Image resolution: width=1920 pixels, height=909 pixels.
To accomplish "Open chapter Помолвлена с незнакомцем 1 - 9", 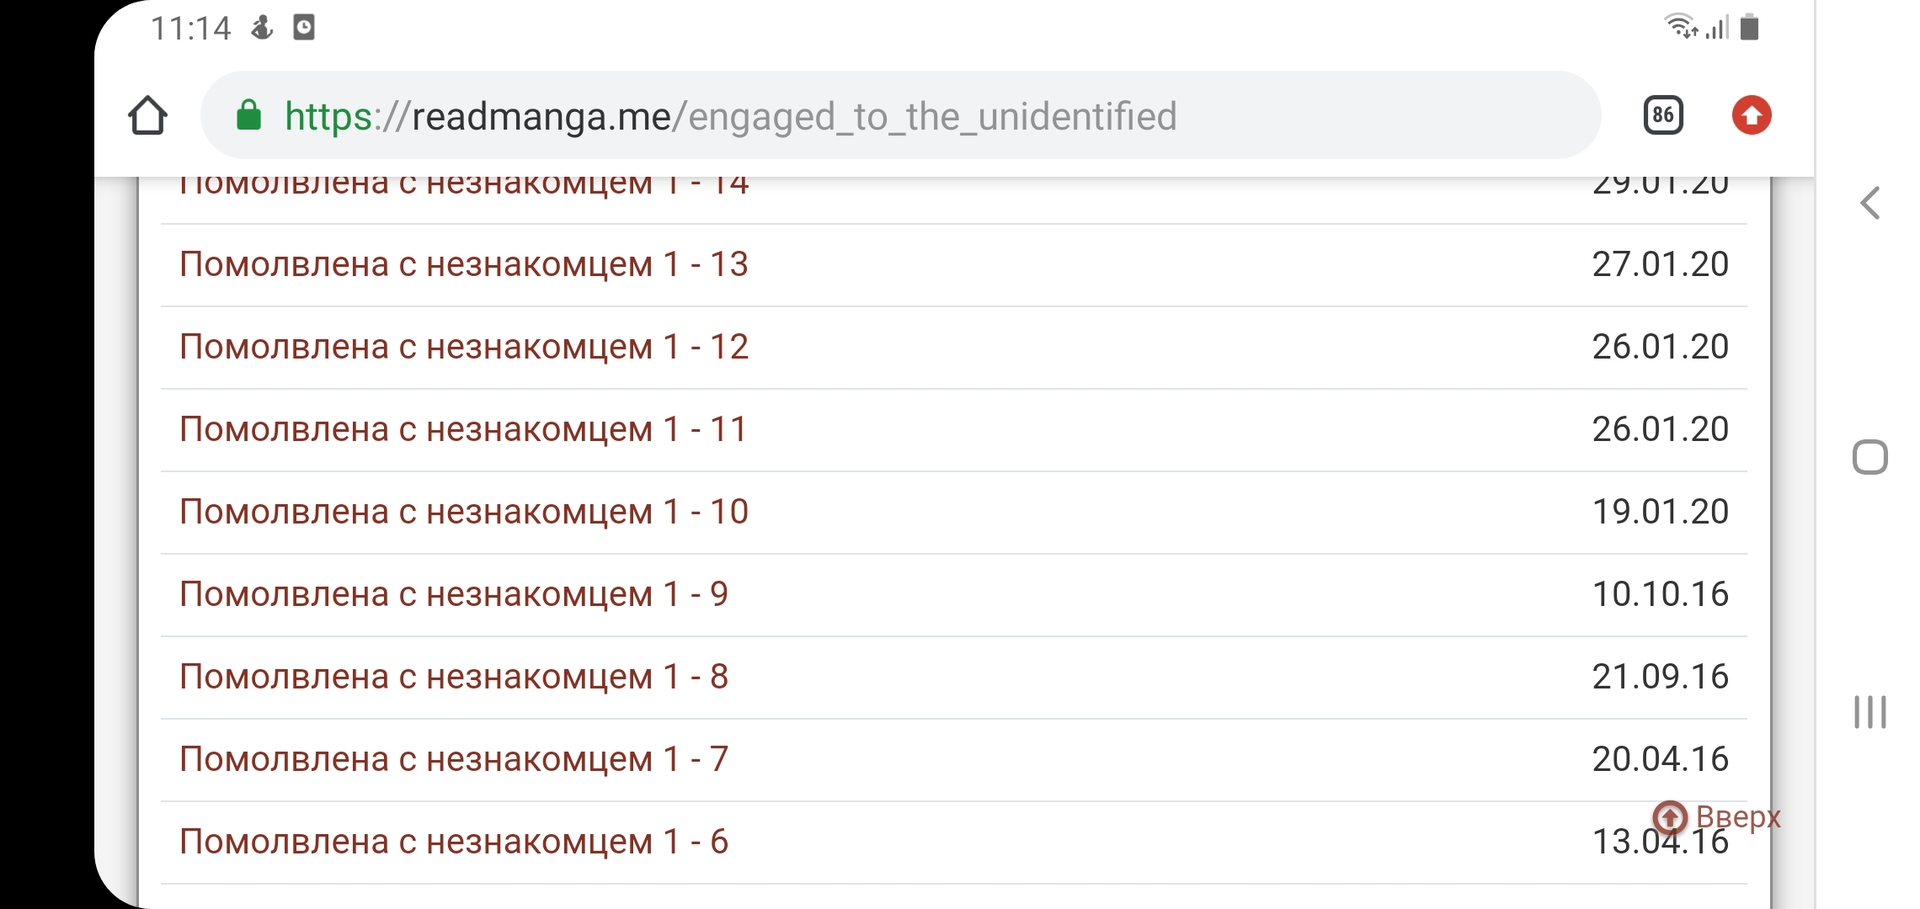I will 454,595.
